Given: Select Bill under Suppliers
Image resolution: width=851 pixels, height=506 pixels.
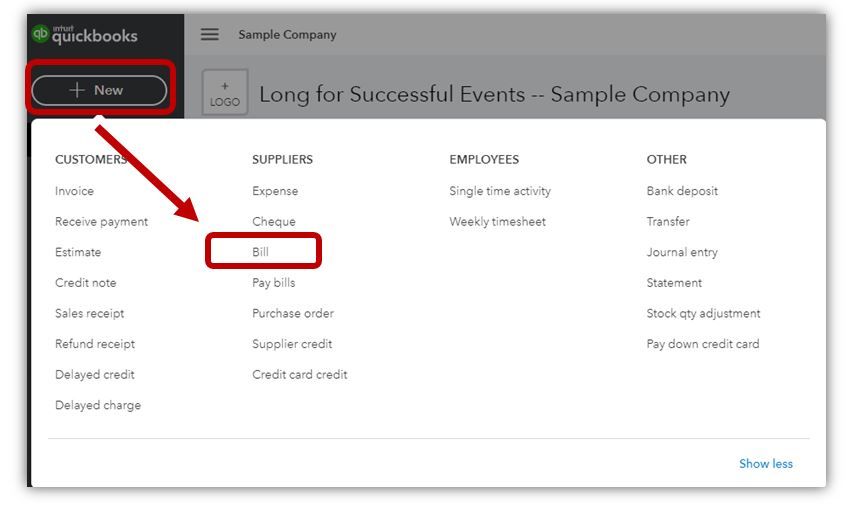Looking at the screenshot, I should pyautogui.click(x=261, y=252).
